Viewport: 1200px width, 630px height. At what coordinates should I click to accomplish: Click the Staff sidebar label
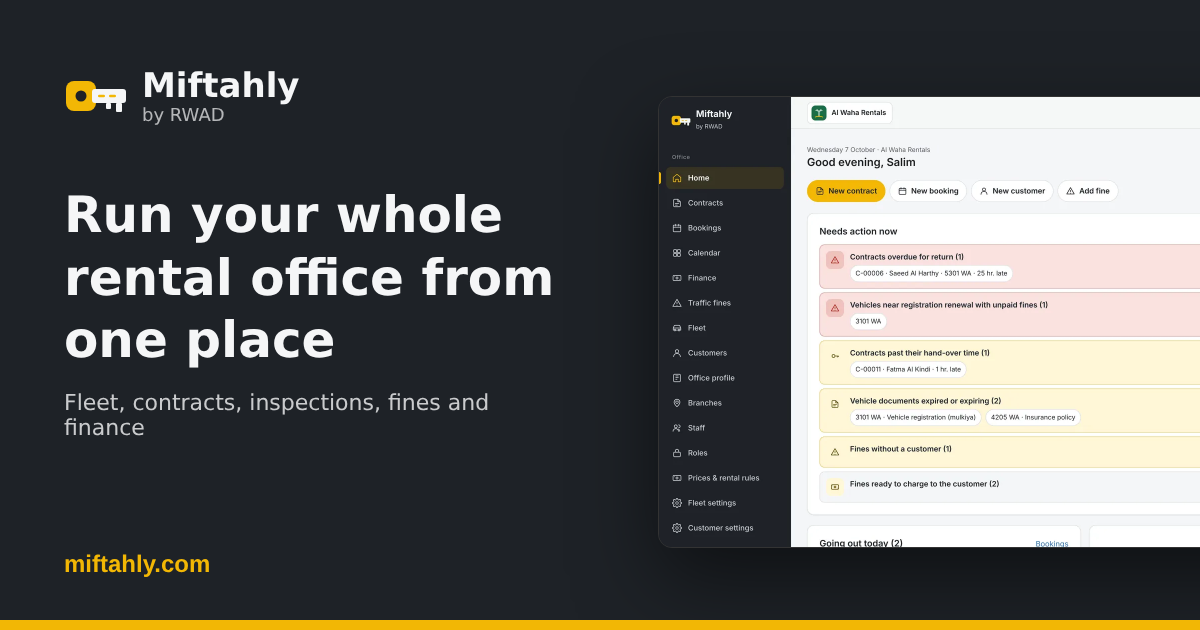coord(696,428)
